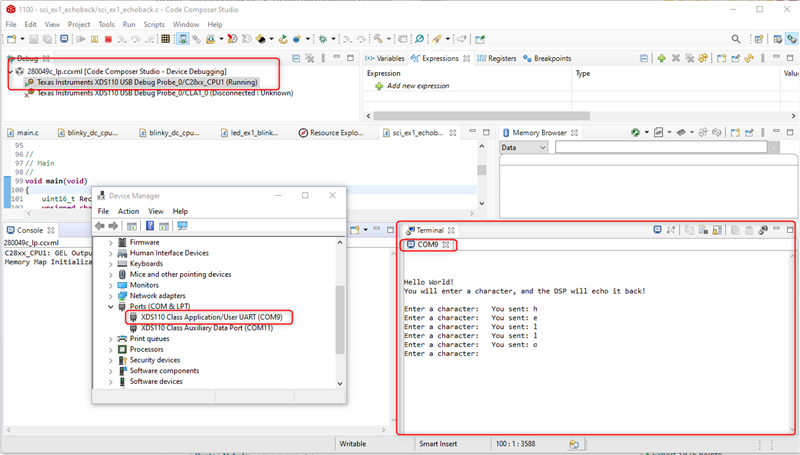This screenshot has height=455, width=800.
Task: Click the green plus in Expressions view
Action: (661, 58)
